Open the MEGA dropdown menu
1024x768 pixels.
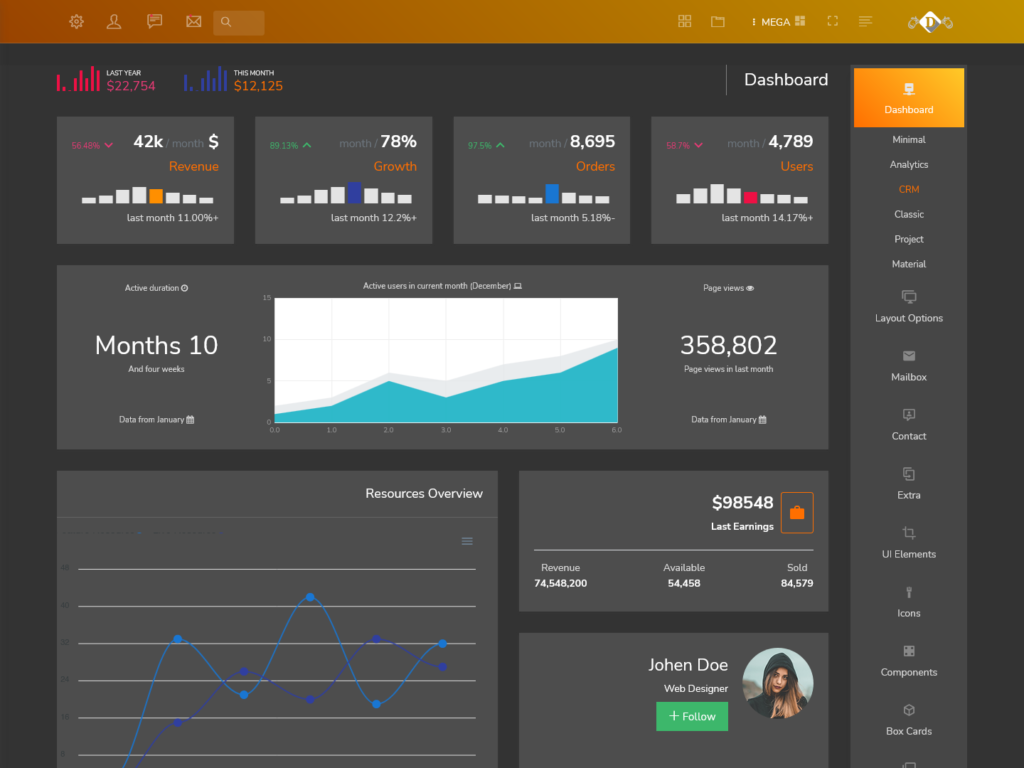778,20
